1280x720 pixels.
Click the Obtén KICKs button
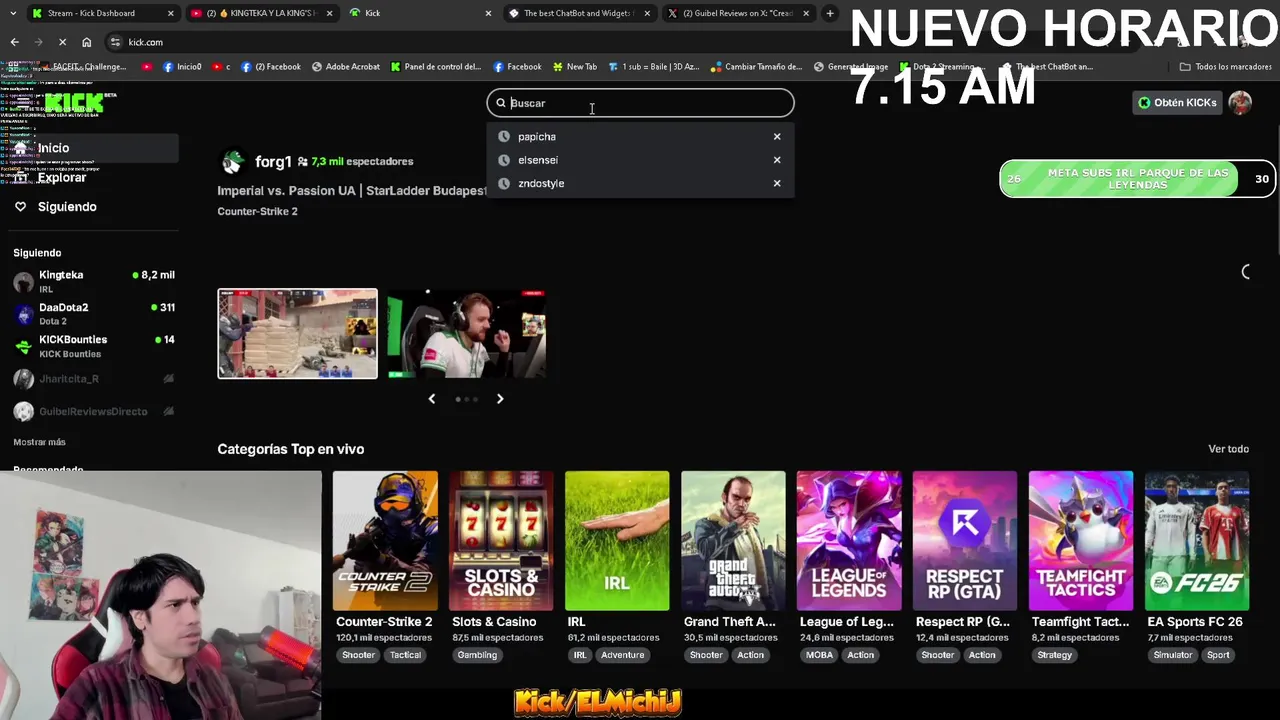click(x=1176, y=103)
